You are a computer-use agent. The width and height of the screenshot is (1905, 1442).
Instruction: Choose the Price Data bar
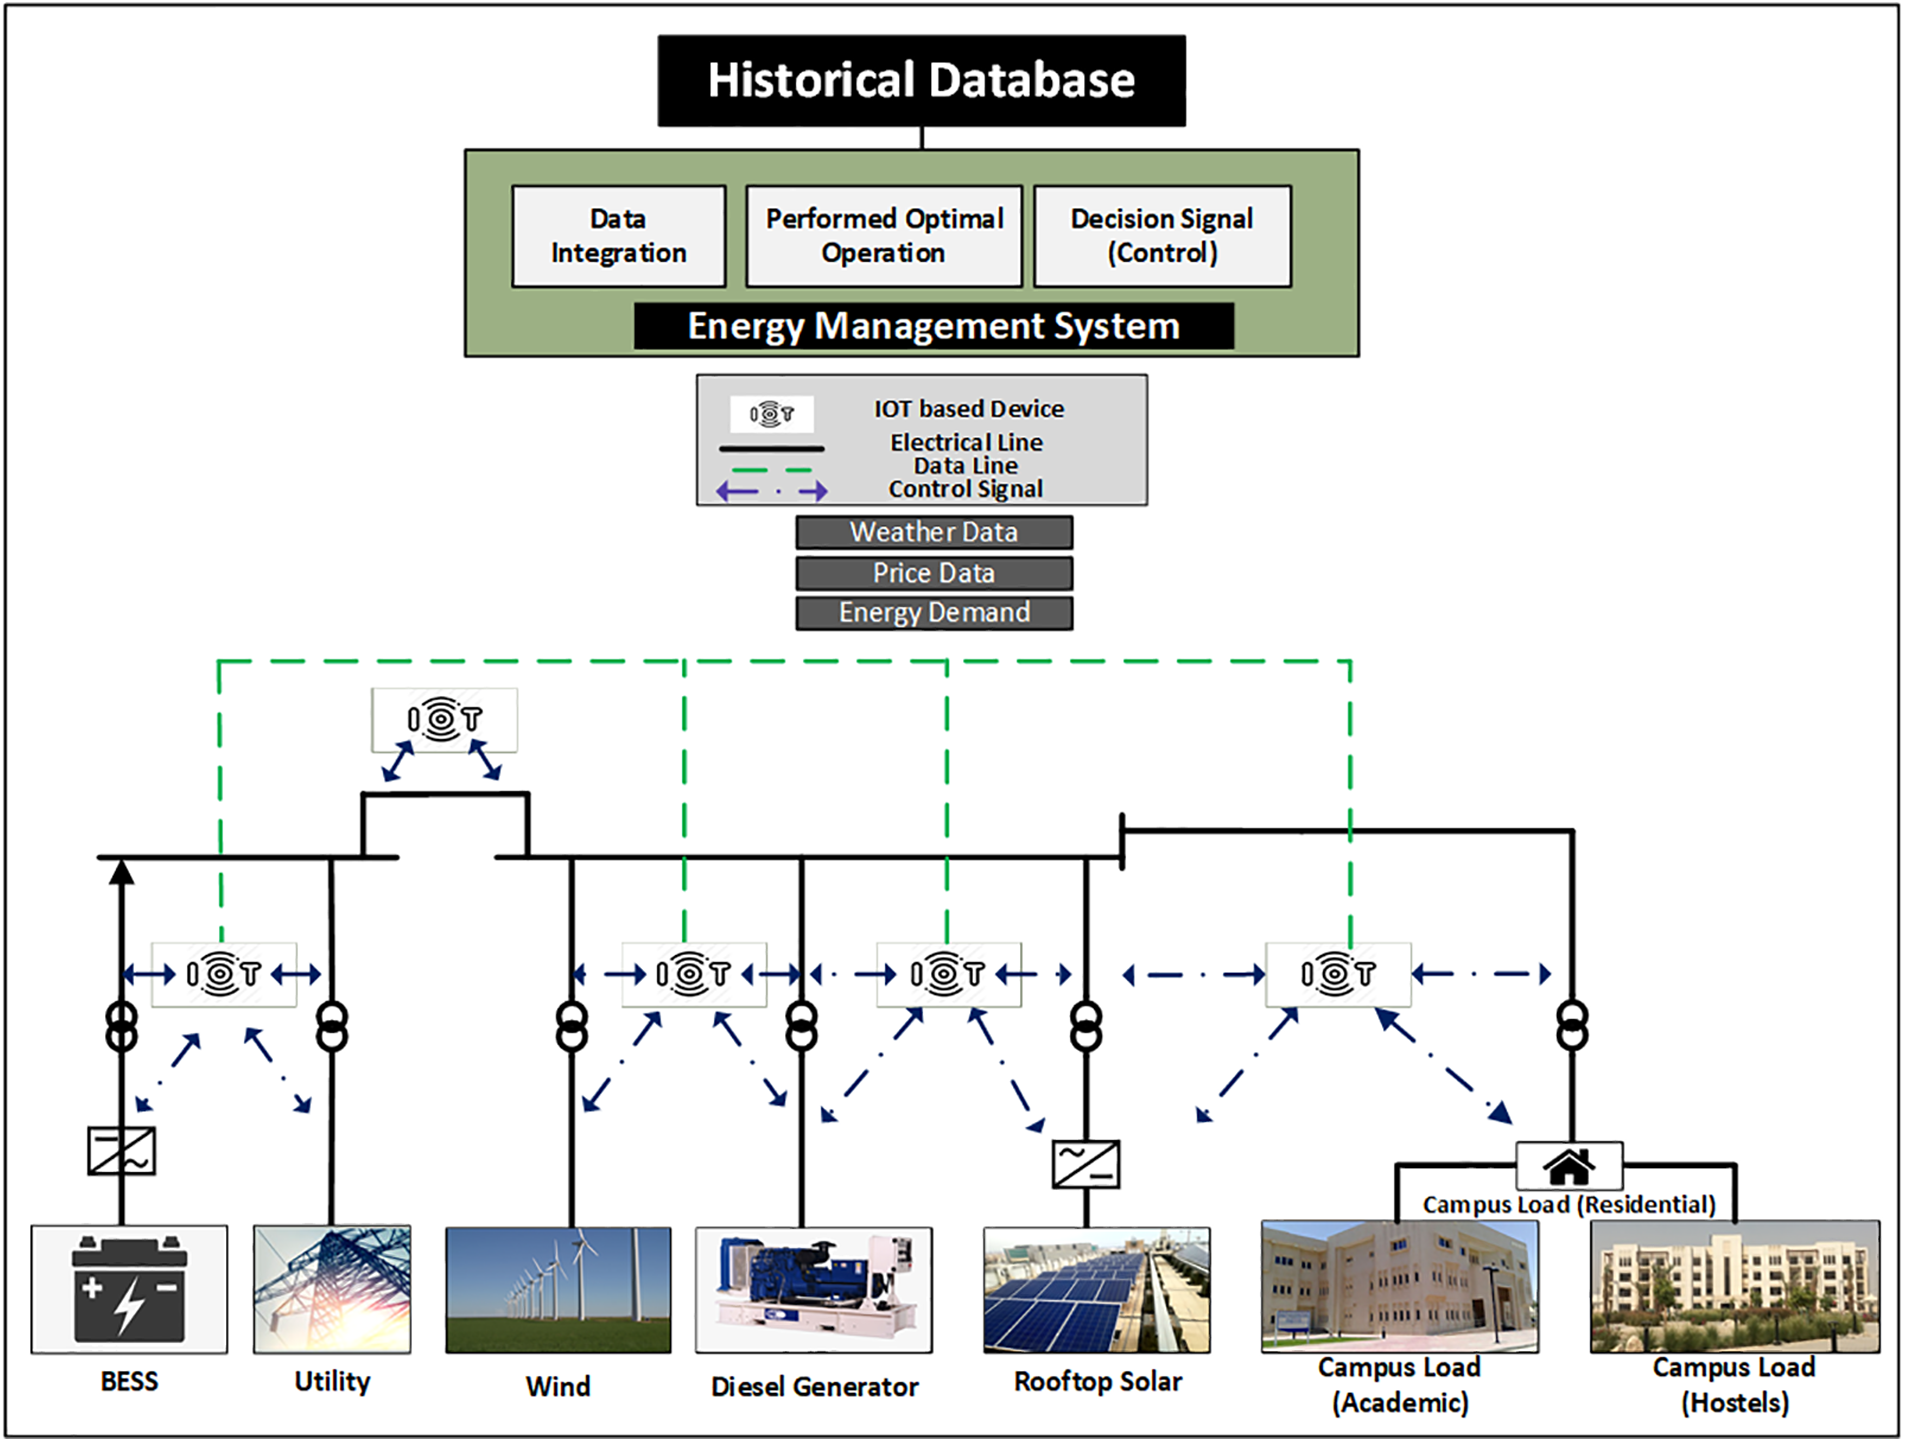[x=934, y=573]
